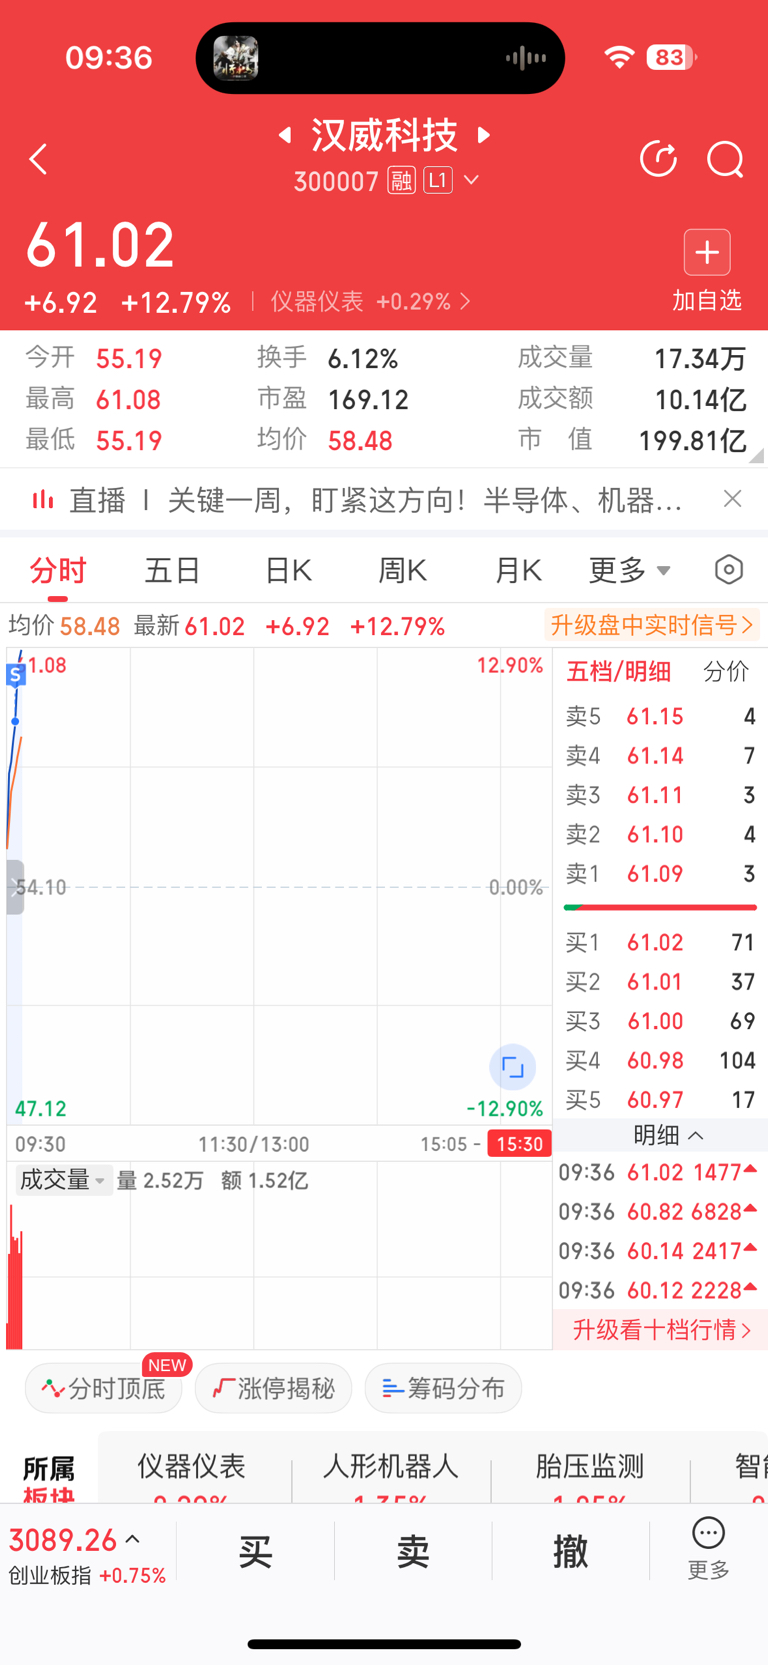Tap 买3 price 61.00
The image size is (769, 1665).
(x=655, y=1021)
